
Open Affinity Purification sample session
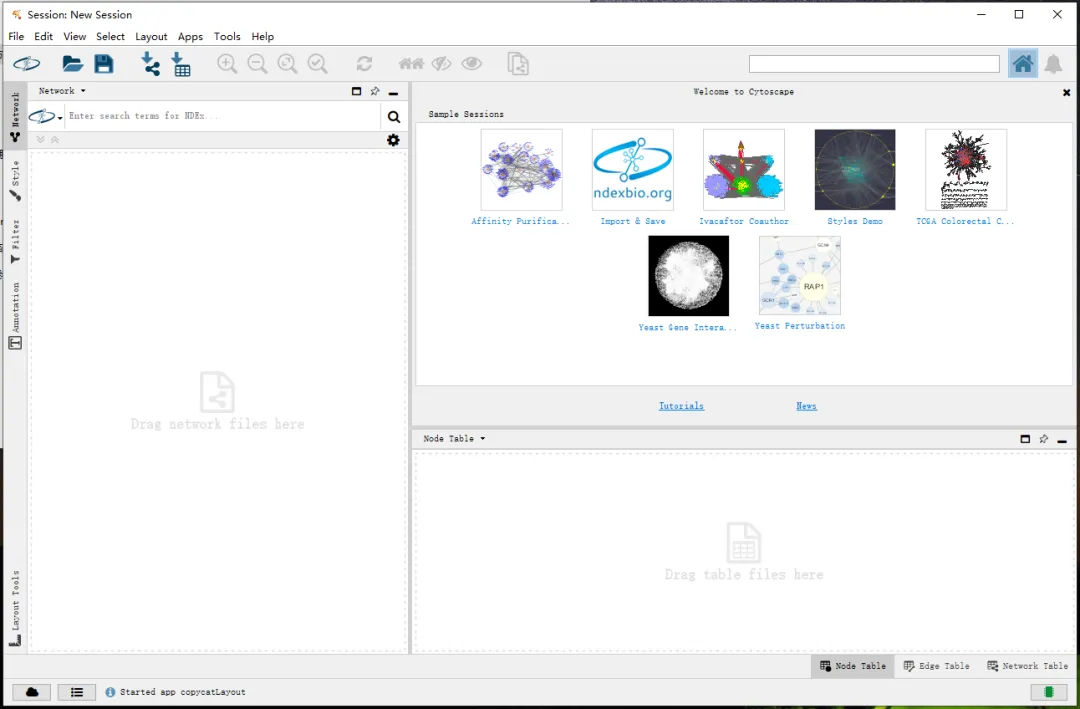tap(521, 169)
